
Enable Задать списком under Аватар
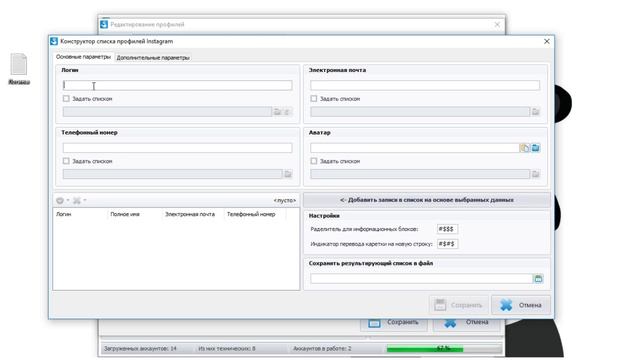(x=313, y=161)
